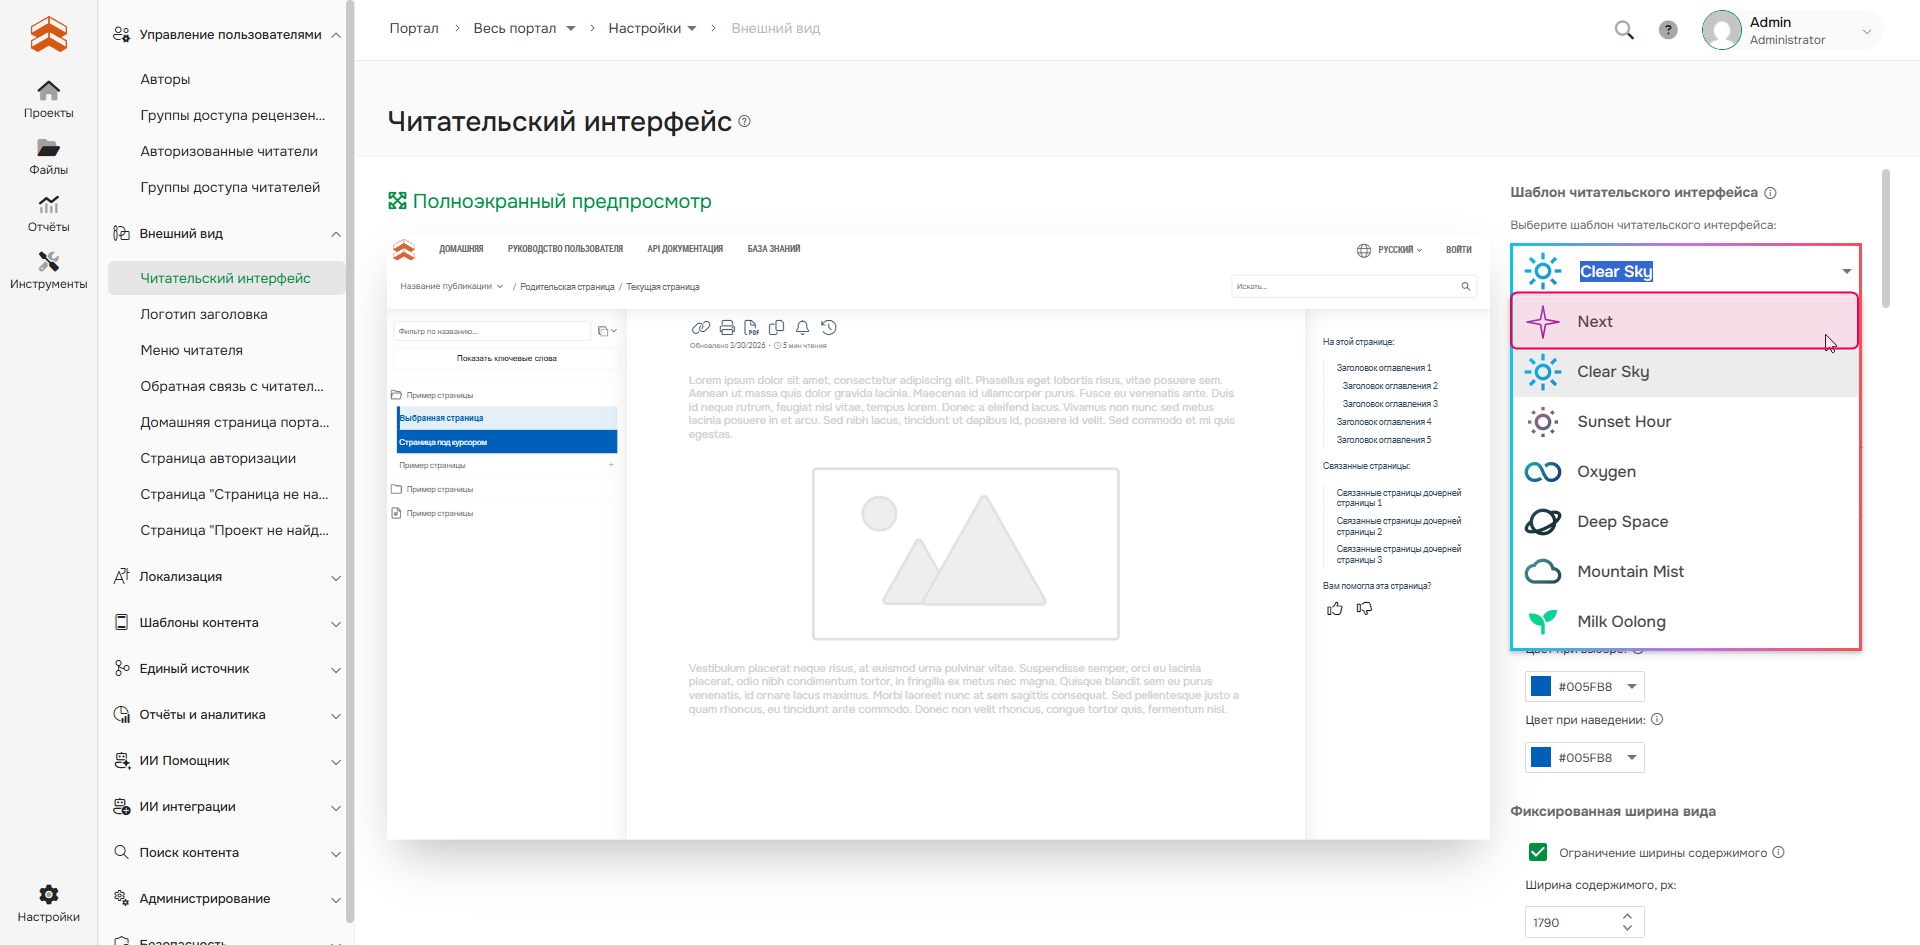The image size is (1920, 945).
Task: Open the Reports sidebar icon
Action: [48, 213]
